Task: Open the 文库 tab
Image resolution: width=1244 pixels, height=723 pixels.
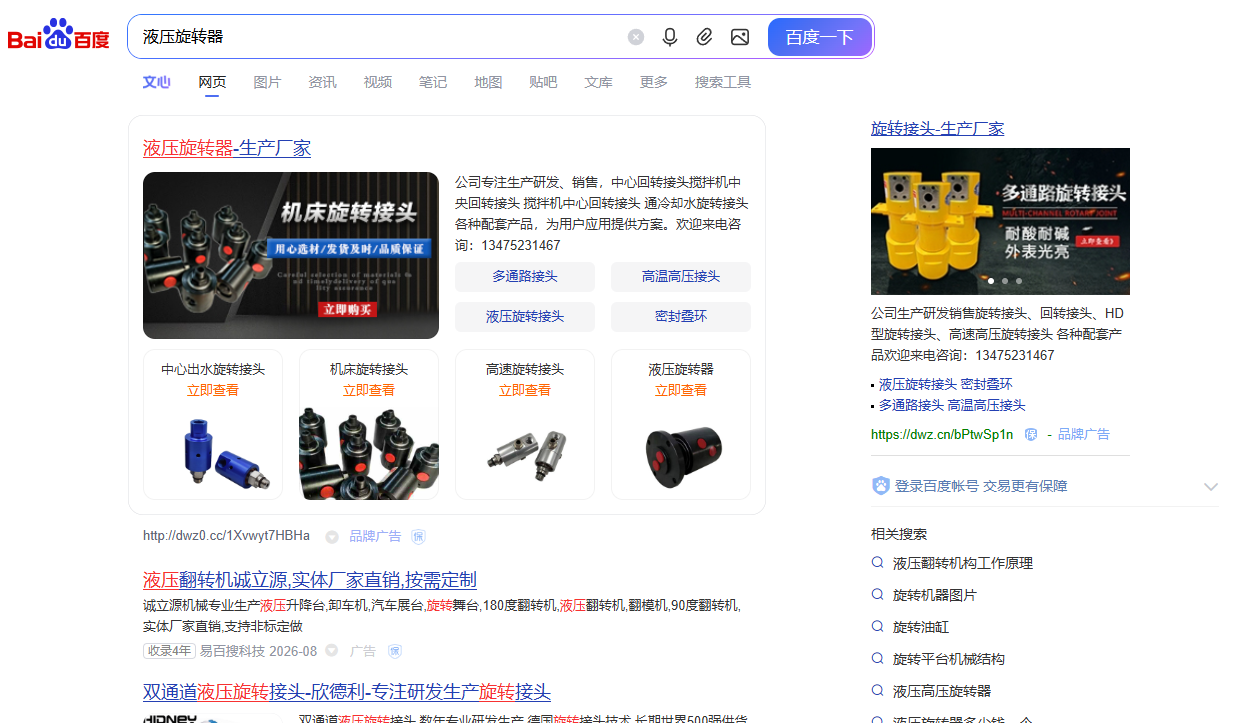Action: (x=598, y=82)
